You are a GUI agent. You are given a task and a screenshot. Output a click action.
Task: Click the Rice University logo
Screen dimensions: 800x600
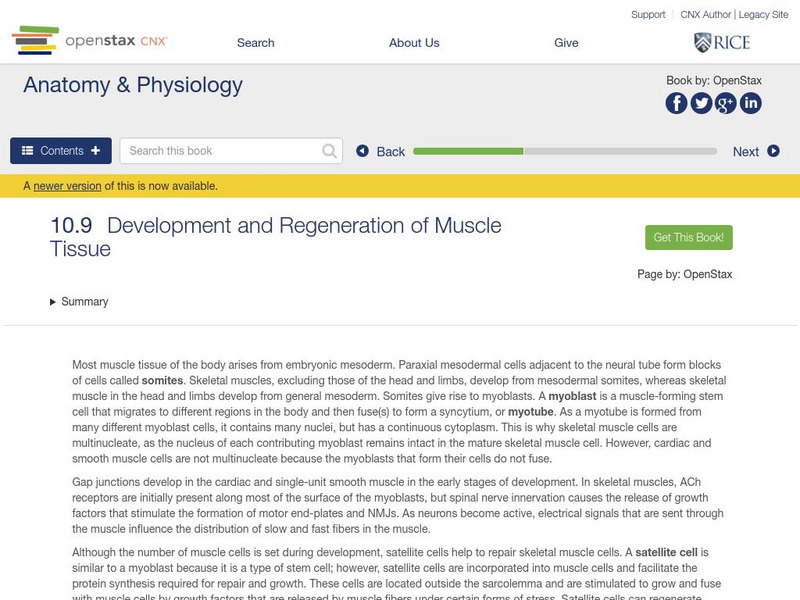pyautogui.click(x=721, y=42)
